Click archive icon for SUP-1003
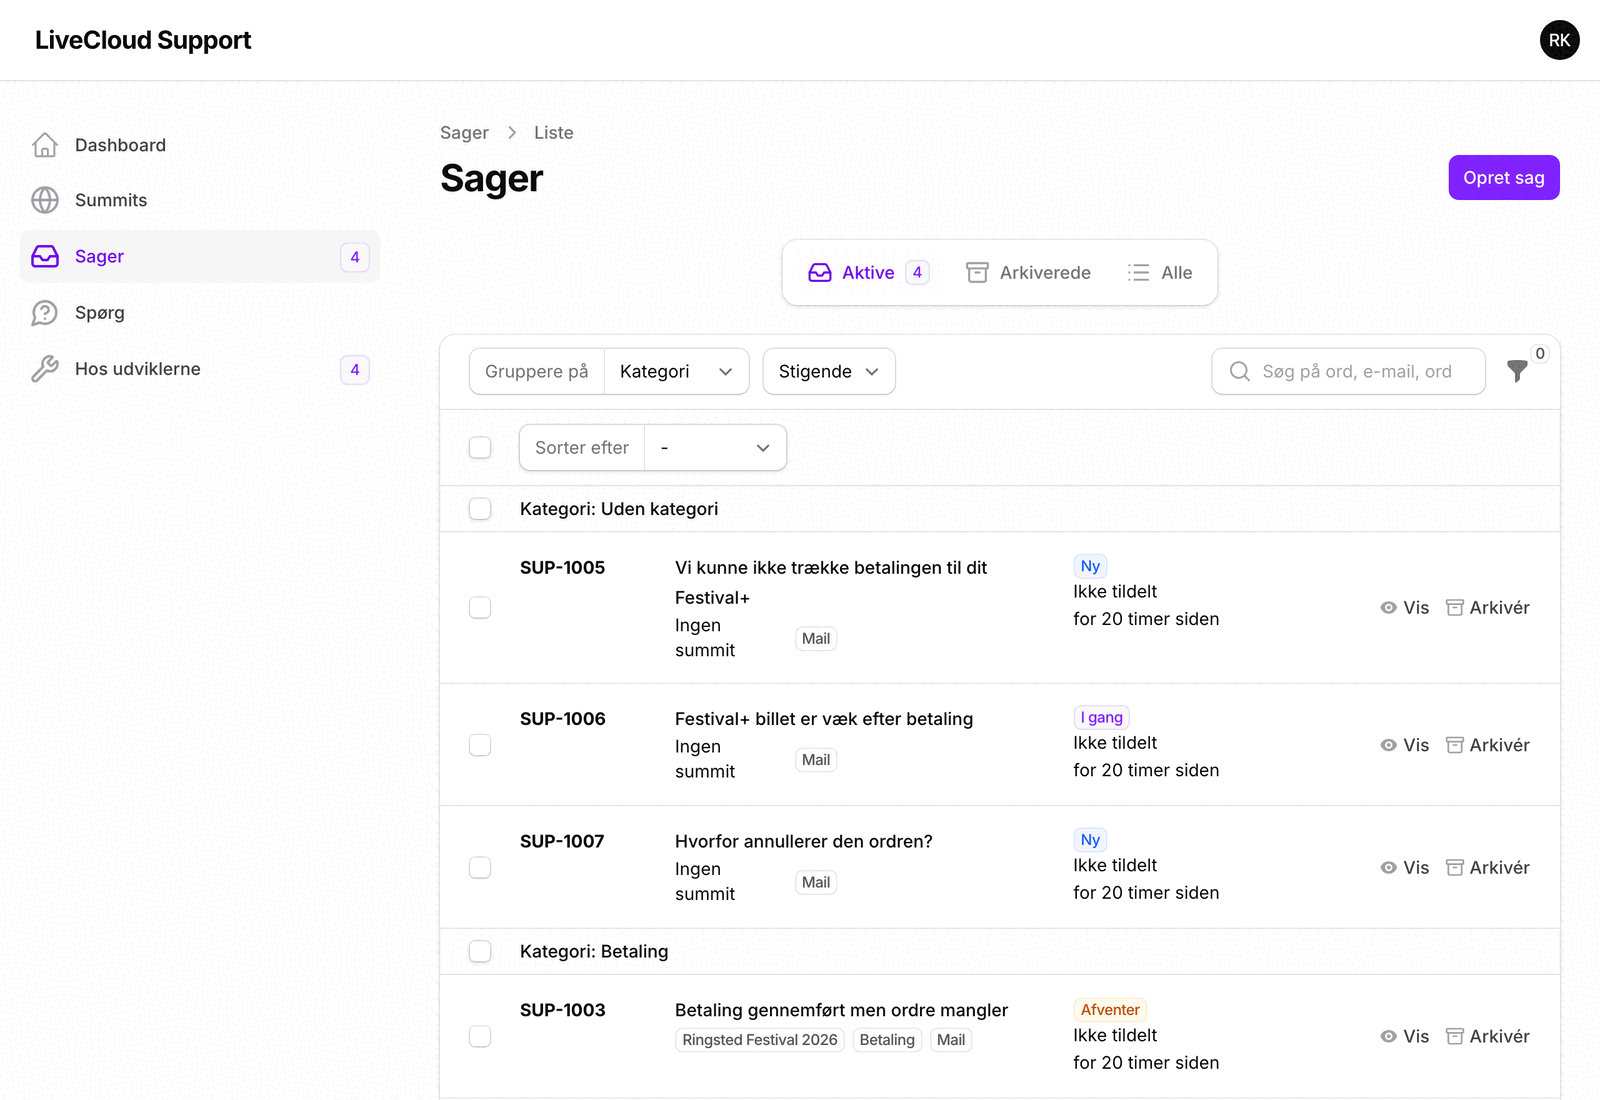 point(1455,1037)
